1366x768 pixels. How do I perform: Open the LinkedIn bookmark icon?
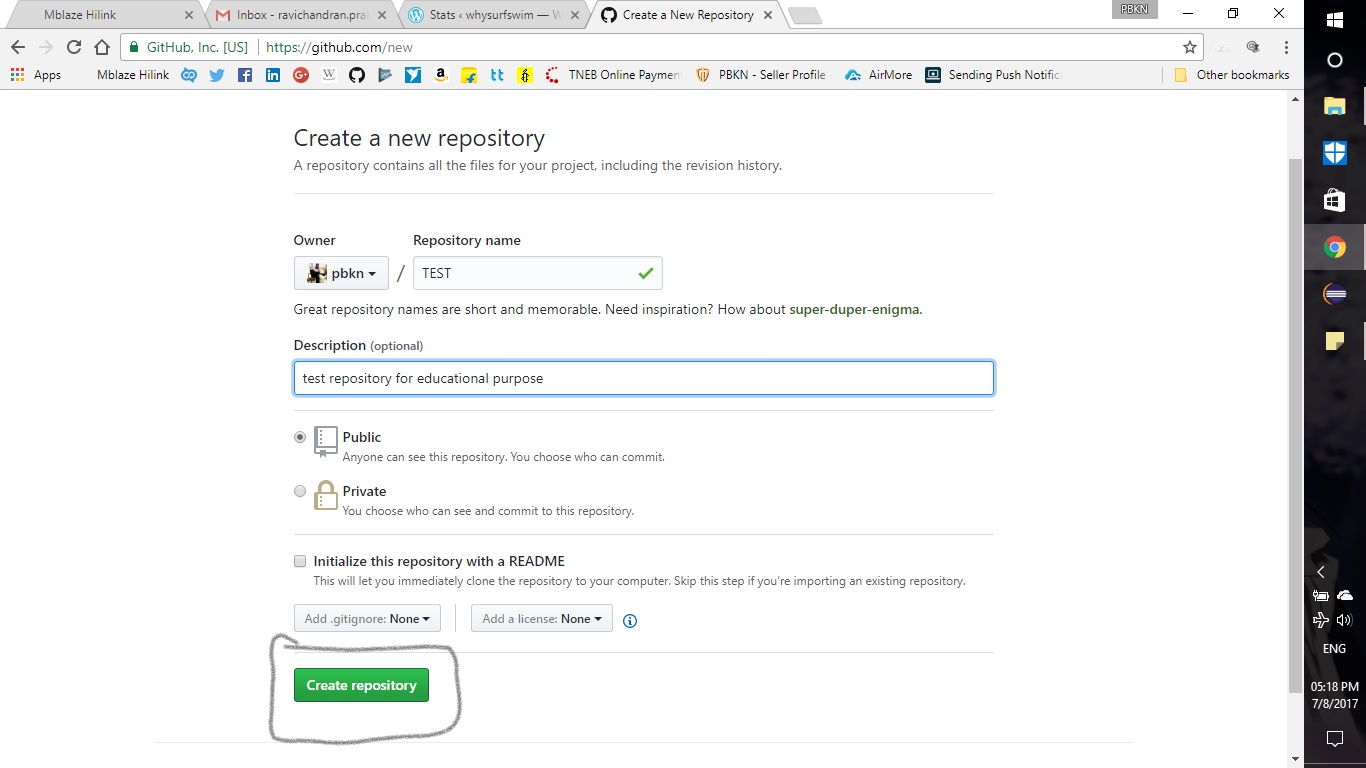[272, 75]
